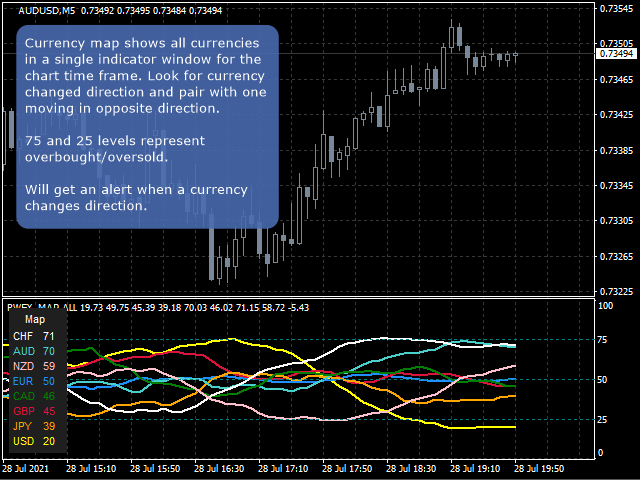
Task: Select the EUR 50 legend row
Action: 34,382
